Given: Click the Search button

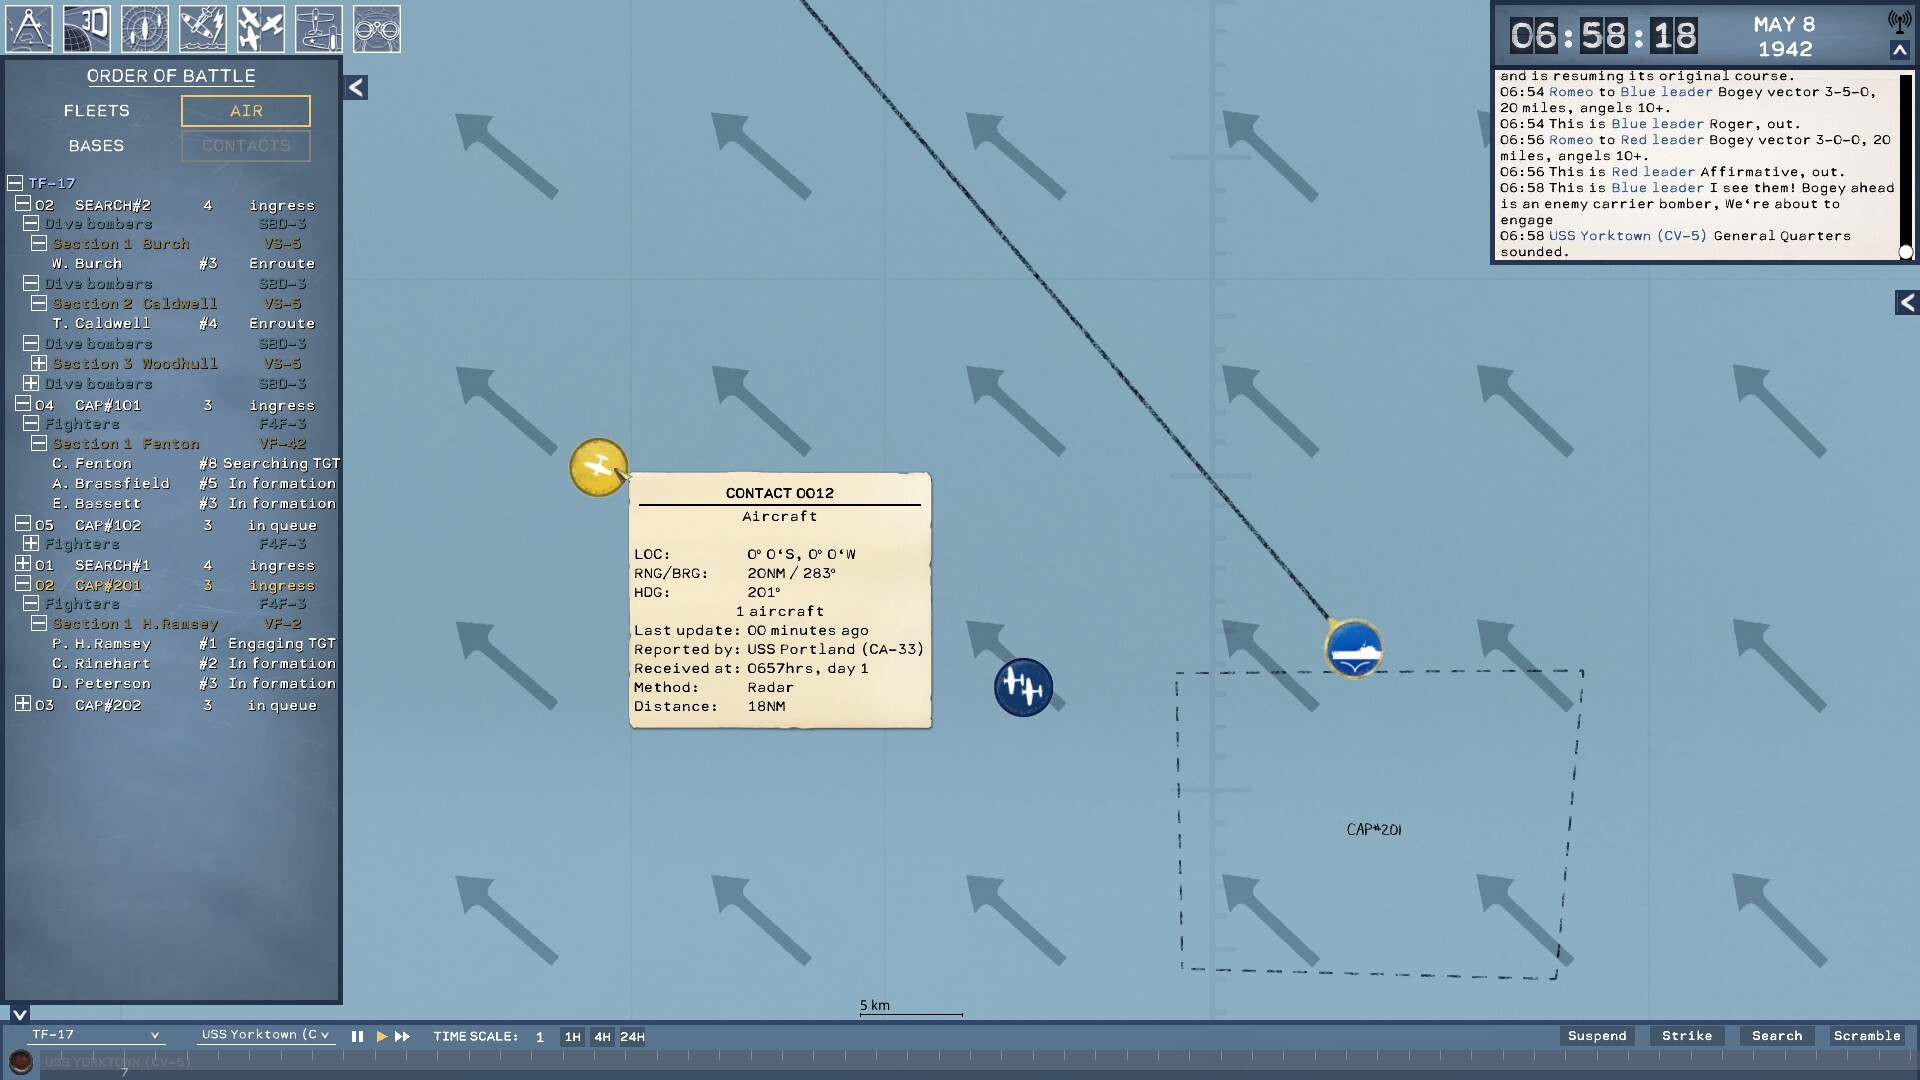Looking at the screenshot, I should pos(1777,1036).
